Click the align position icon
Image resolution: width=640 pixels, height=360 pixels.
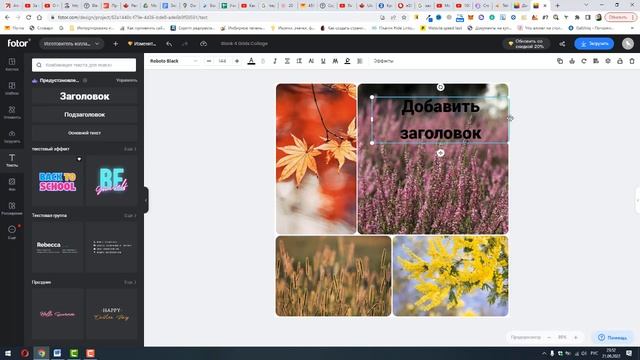(596, 61)
